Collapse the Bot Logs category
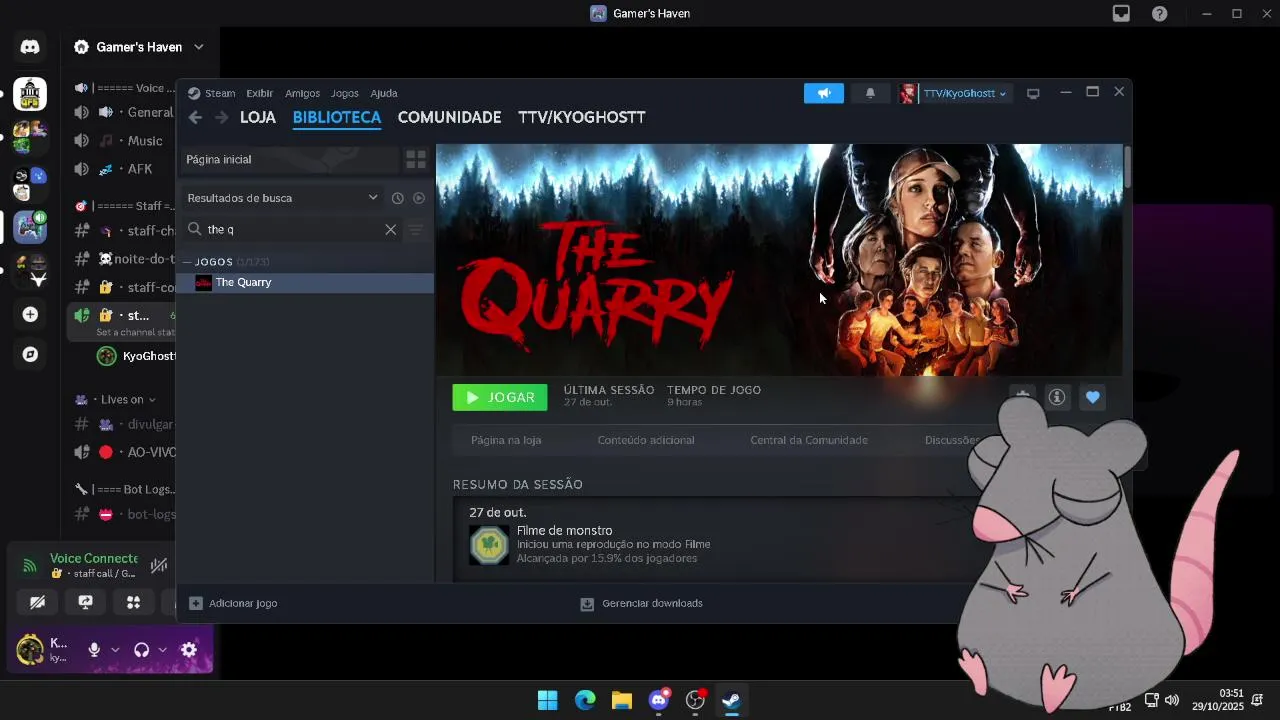Screen dimensions: 1280x720 pos(124,489)
